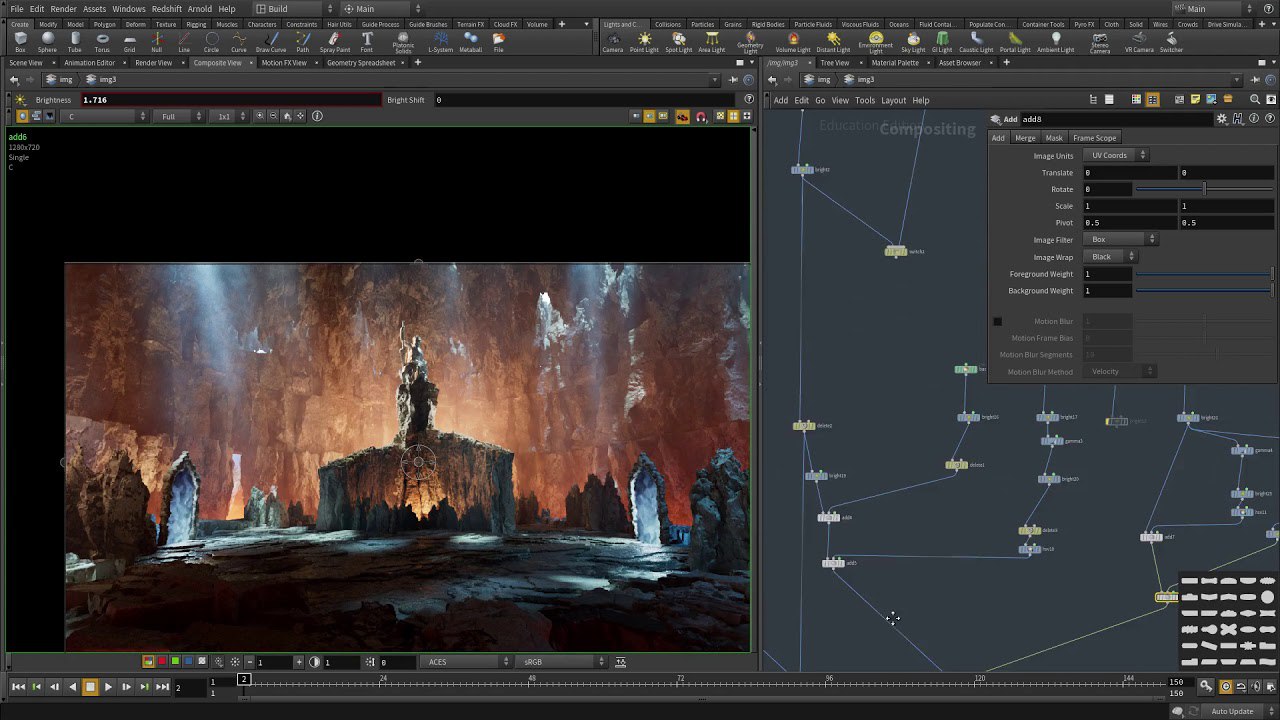Select the Spray Paint tool
The image size is (1280, 720).
click(x=334, y=42)
